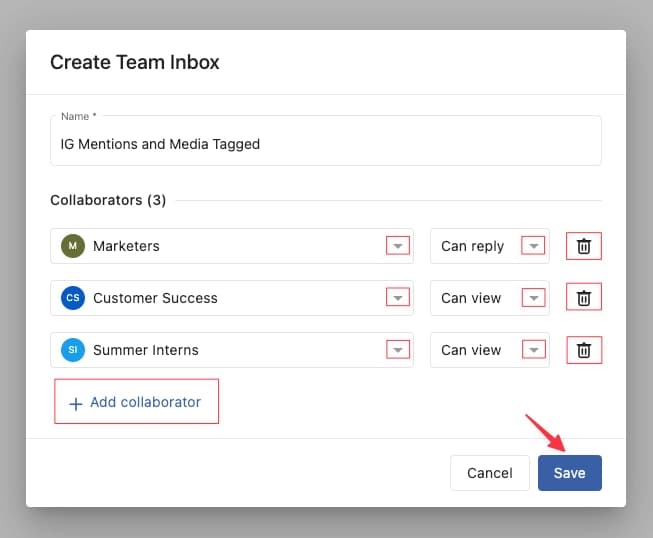The image size is (653, 538).
Task: Click trash icon for Summer Interns
Action: (x=584, y=350)
